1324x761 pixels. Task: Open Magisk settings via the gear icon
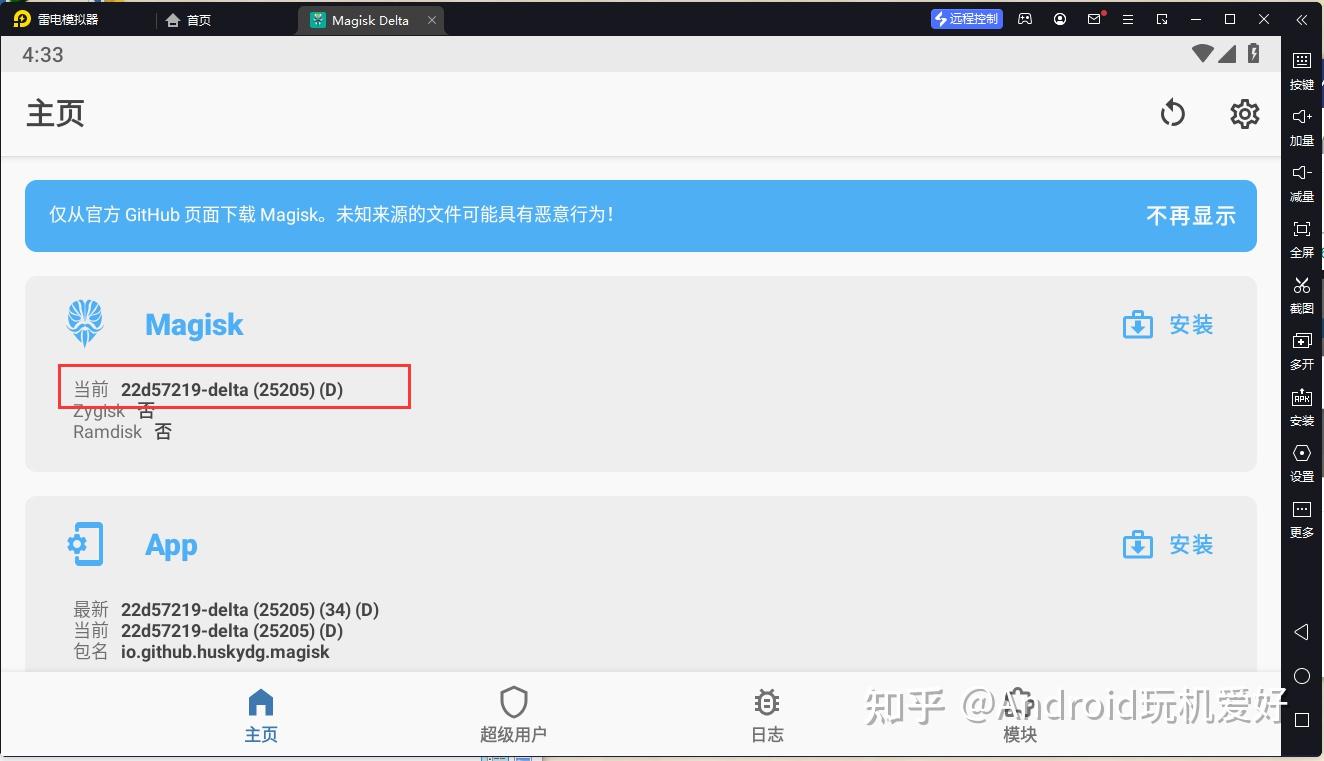point(1244,113)
